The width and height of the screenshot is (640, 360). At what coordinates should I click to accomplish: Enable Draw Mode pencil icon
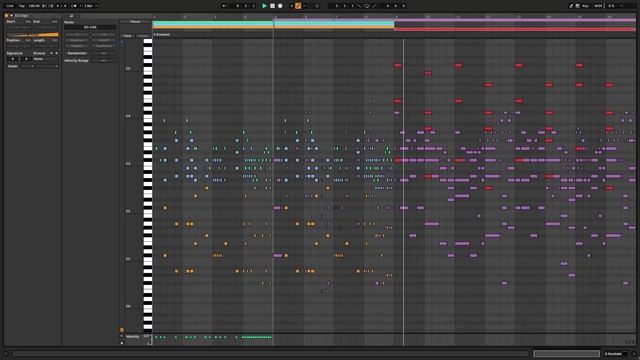[571, 6]
